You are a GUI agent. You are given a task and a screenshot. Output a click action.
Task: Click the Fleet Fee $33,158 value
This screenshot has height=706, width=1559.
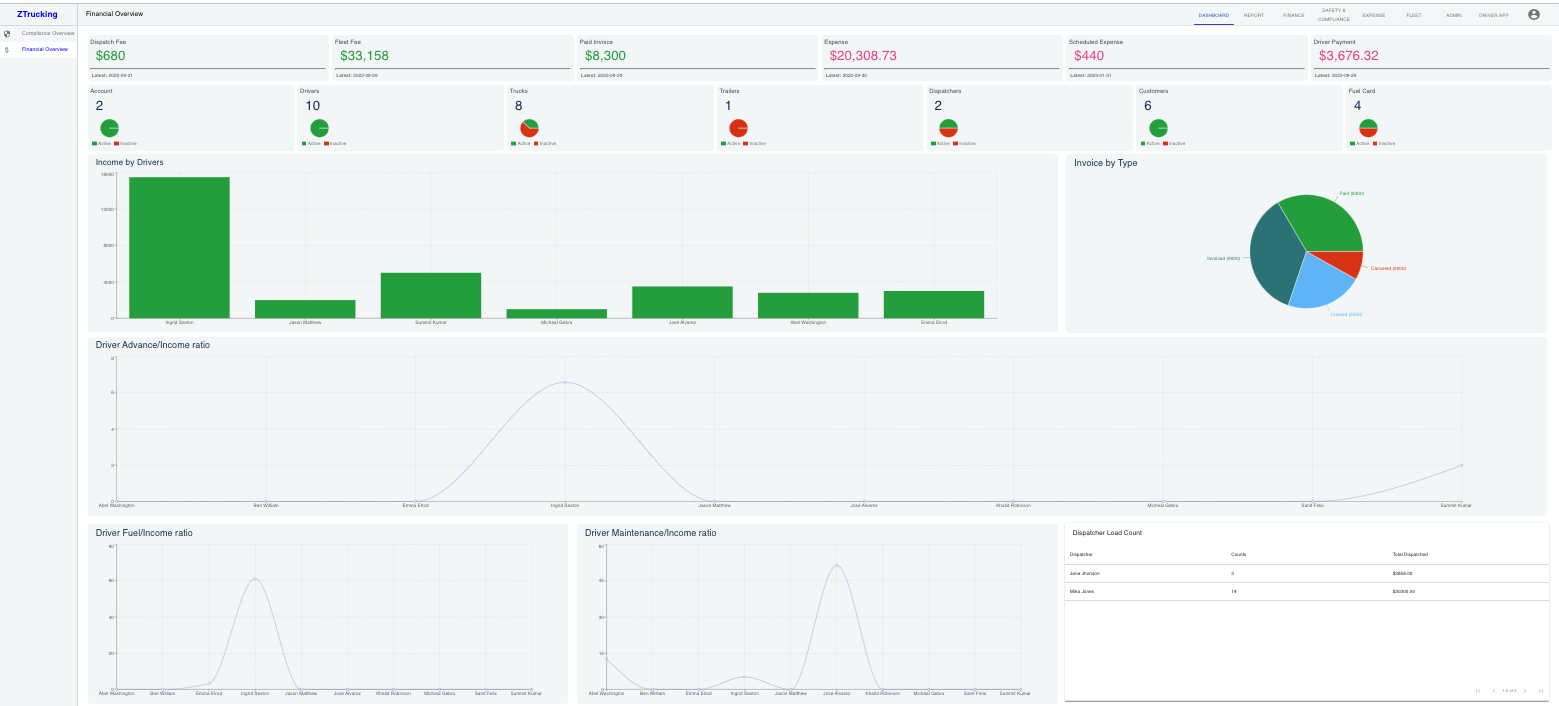364,56
